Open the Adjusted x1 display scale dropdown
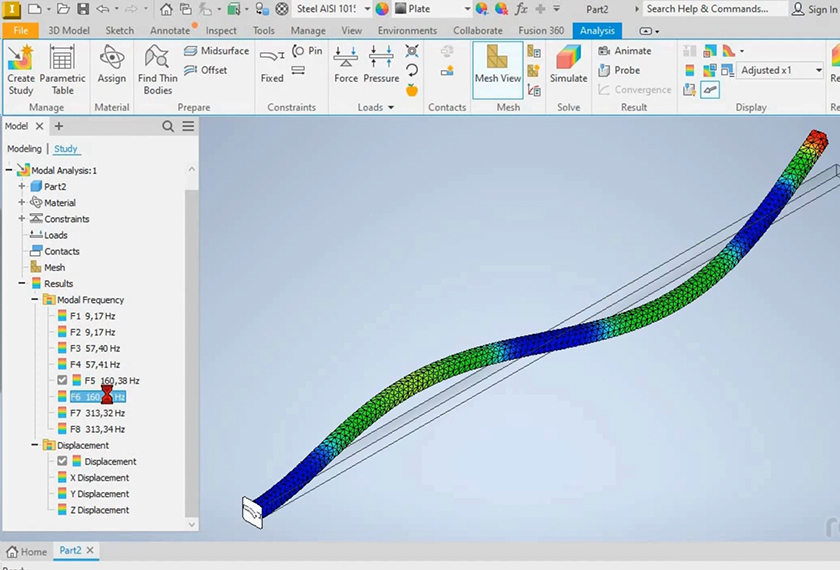This screenshot has width=840, height=570. click(x=818, y=71)
